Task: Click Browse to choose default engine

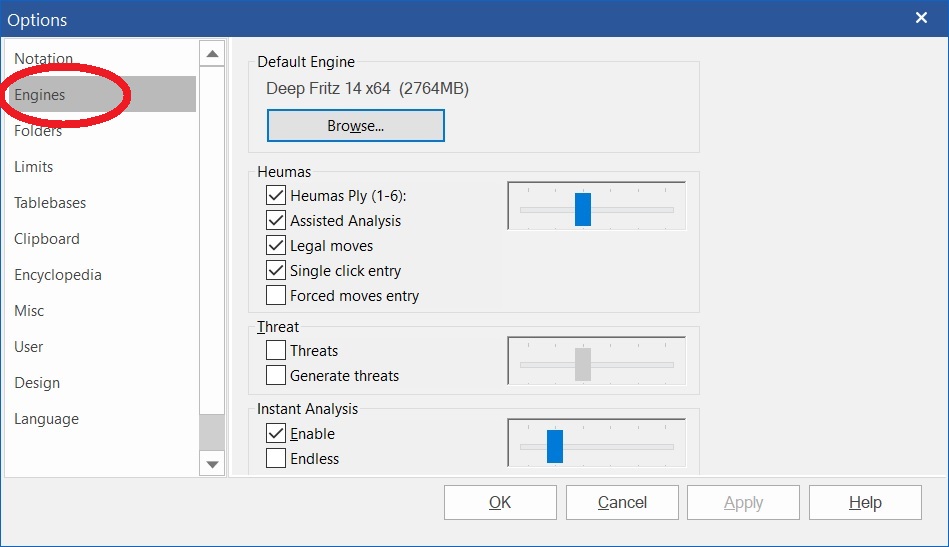Action: click(x=355, y=126)
